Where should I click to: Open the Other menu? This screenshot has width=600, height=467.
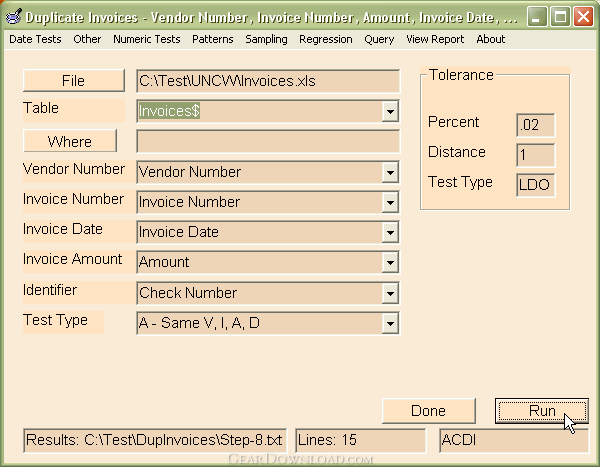[87, 39]
